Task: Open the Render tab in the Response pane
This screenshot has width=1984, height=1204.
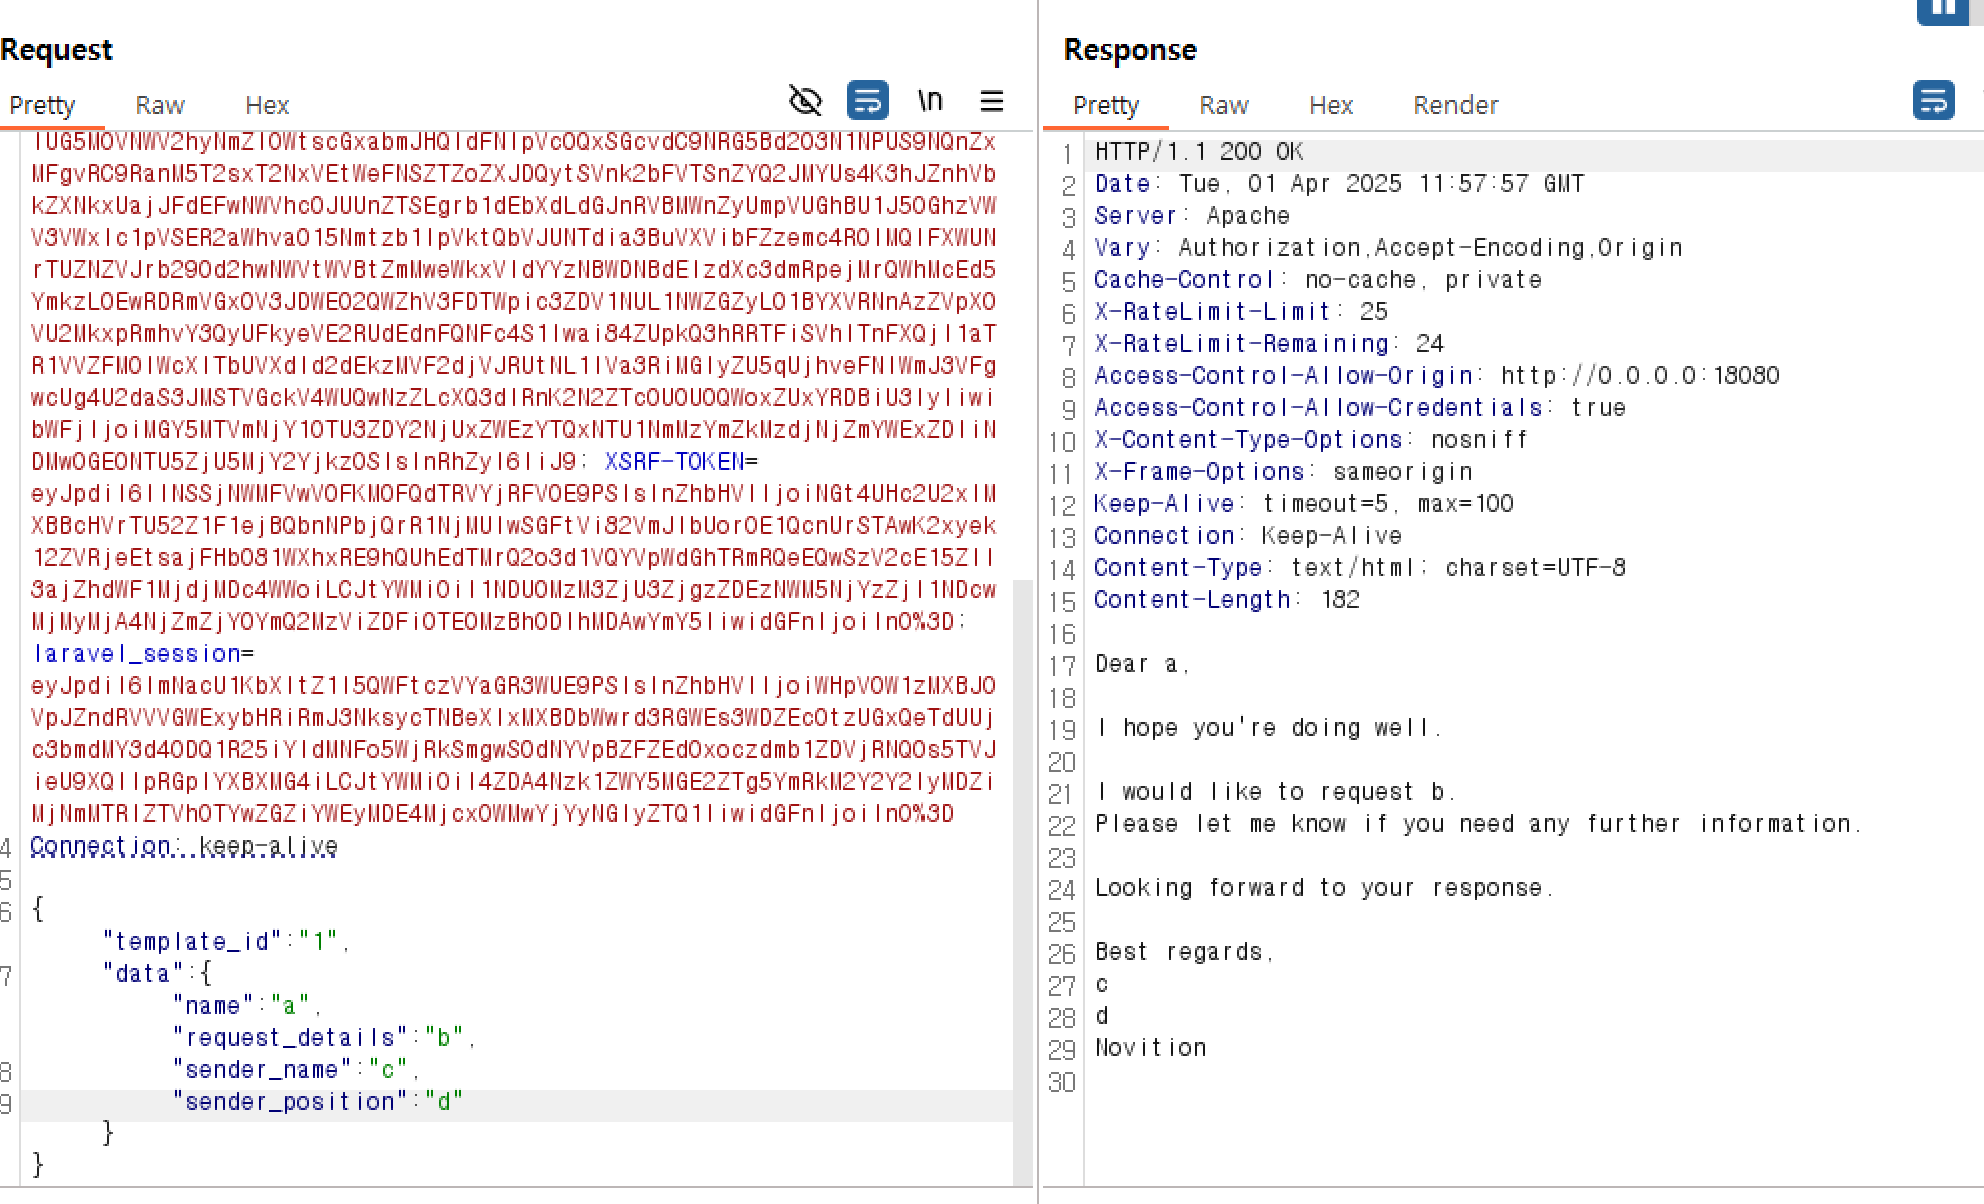Action: point(1455,104)
